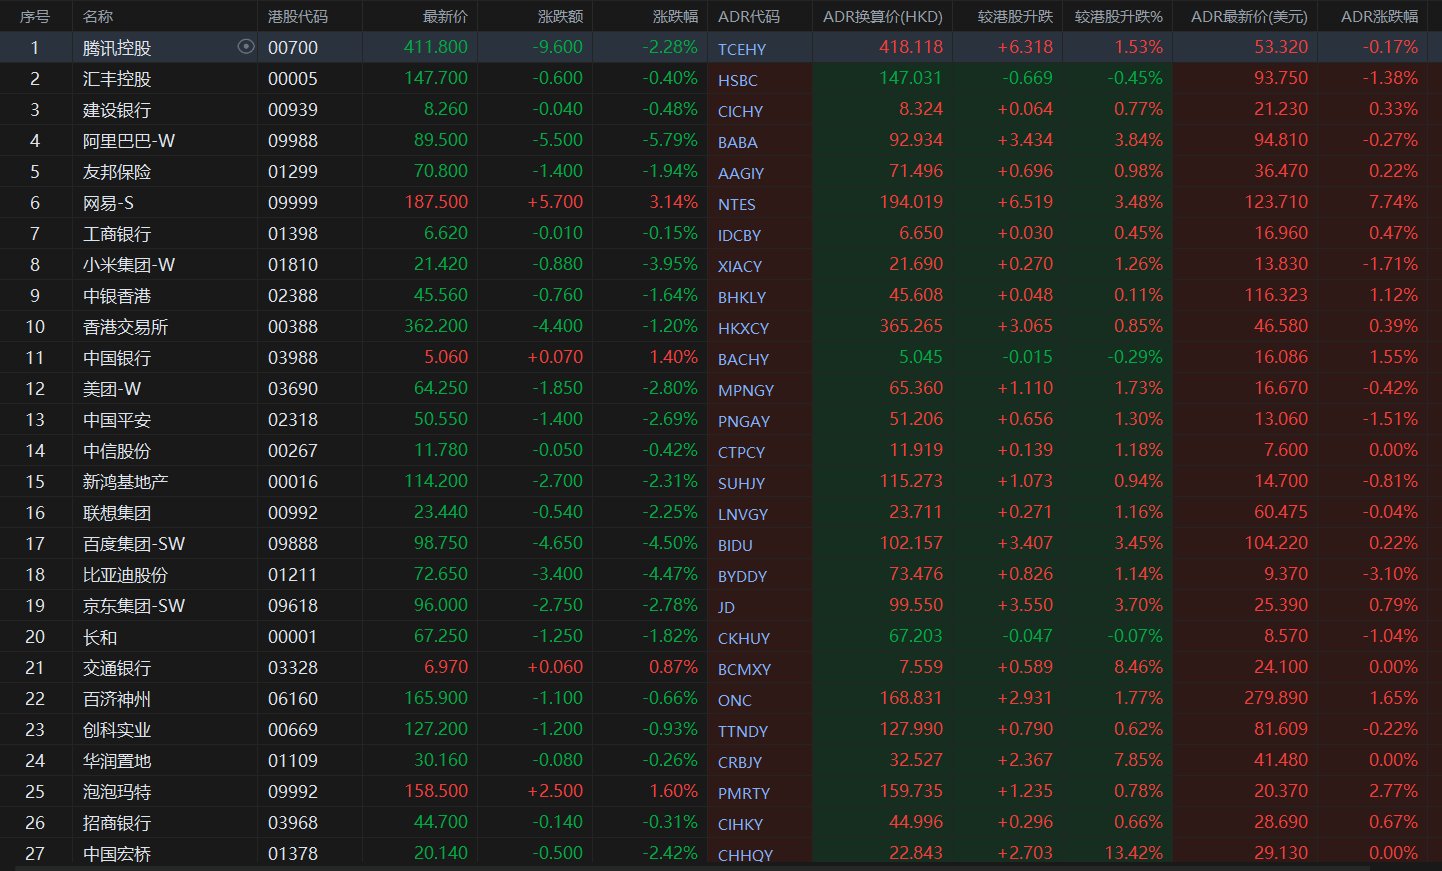Select the 中信股份 stock name
The width and height of the screenshot is (1442, 871).
pos(117,451)
